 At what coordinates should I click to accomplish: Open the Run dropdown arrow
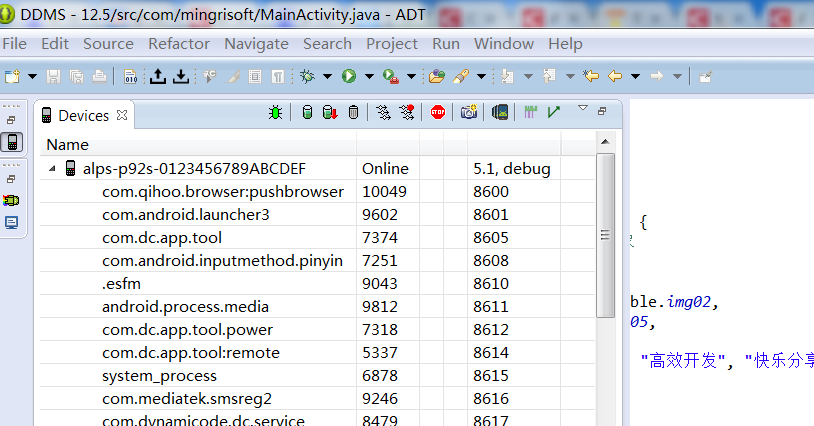point(369,77)
